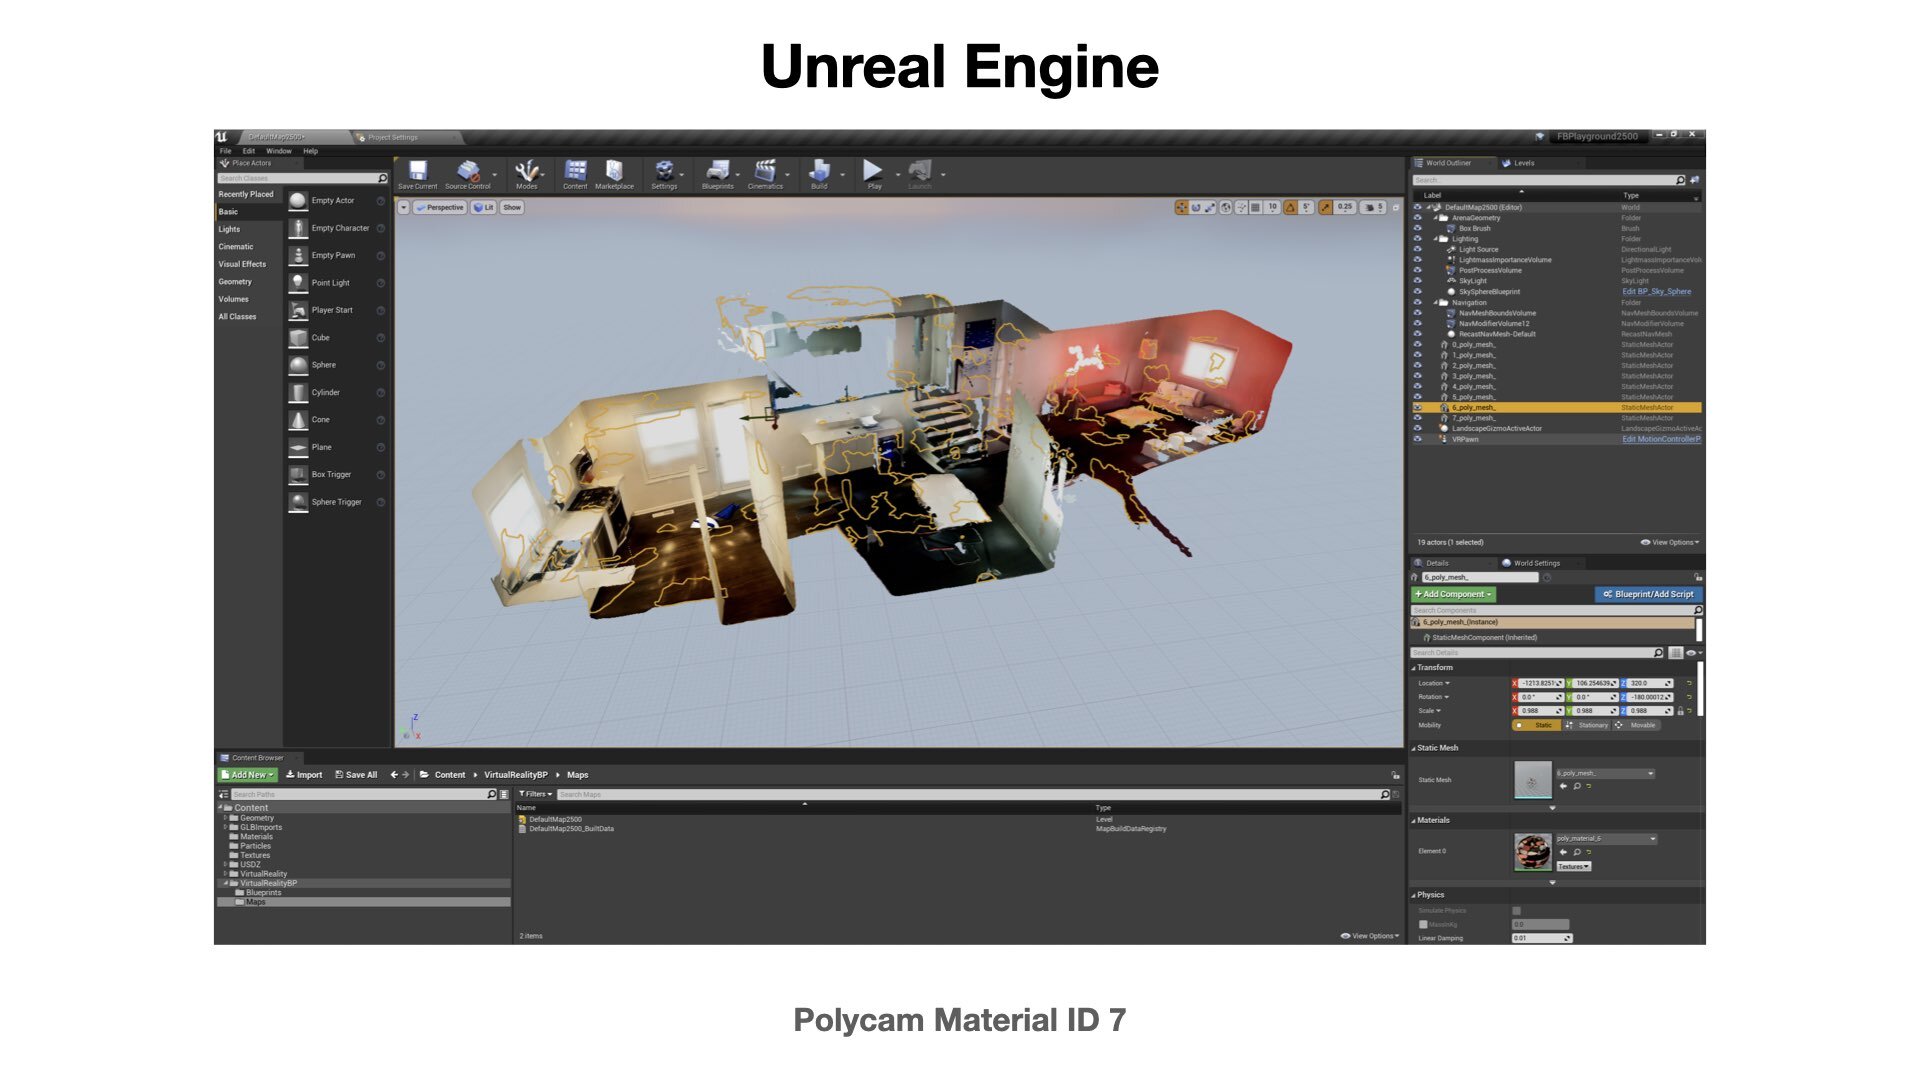Select the translate transform gizmo icon
1920x1080 pixels.
(x=1182, y=208)
